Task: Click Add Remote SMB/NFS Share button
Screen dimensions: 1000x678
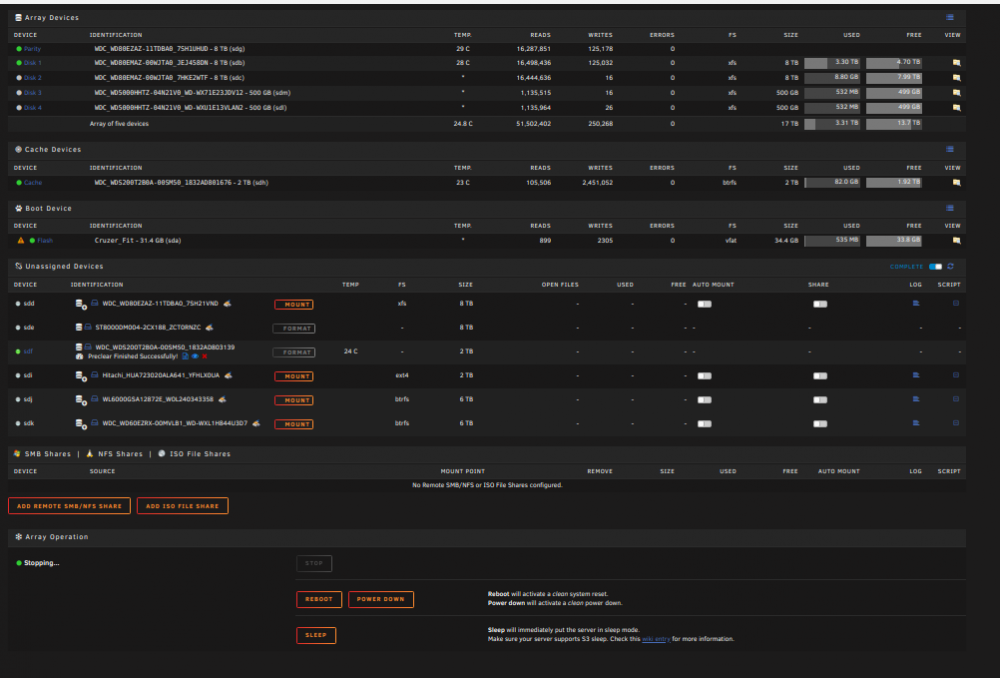Action: click(70, 506)
